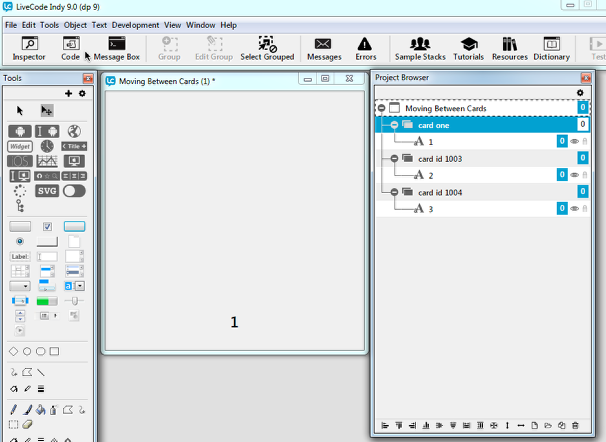Image resolution: width=606 pixels, height=442 pixels.
Task: Select the Browser globe widget
Action: click(x=74, y=131)
